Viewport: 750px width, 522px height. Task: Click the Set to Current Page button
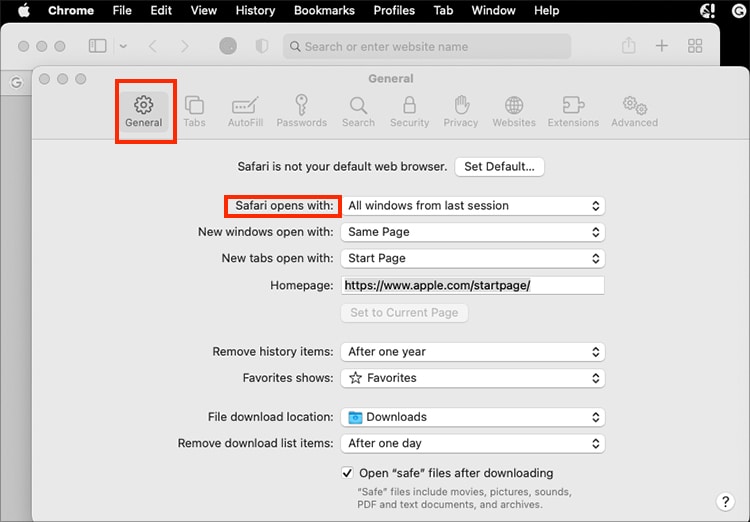pos(404,312)
